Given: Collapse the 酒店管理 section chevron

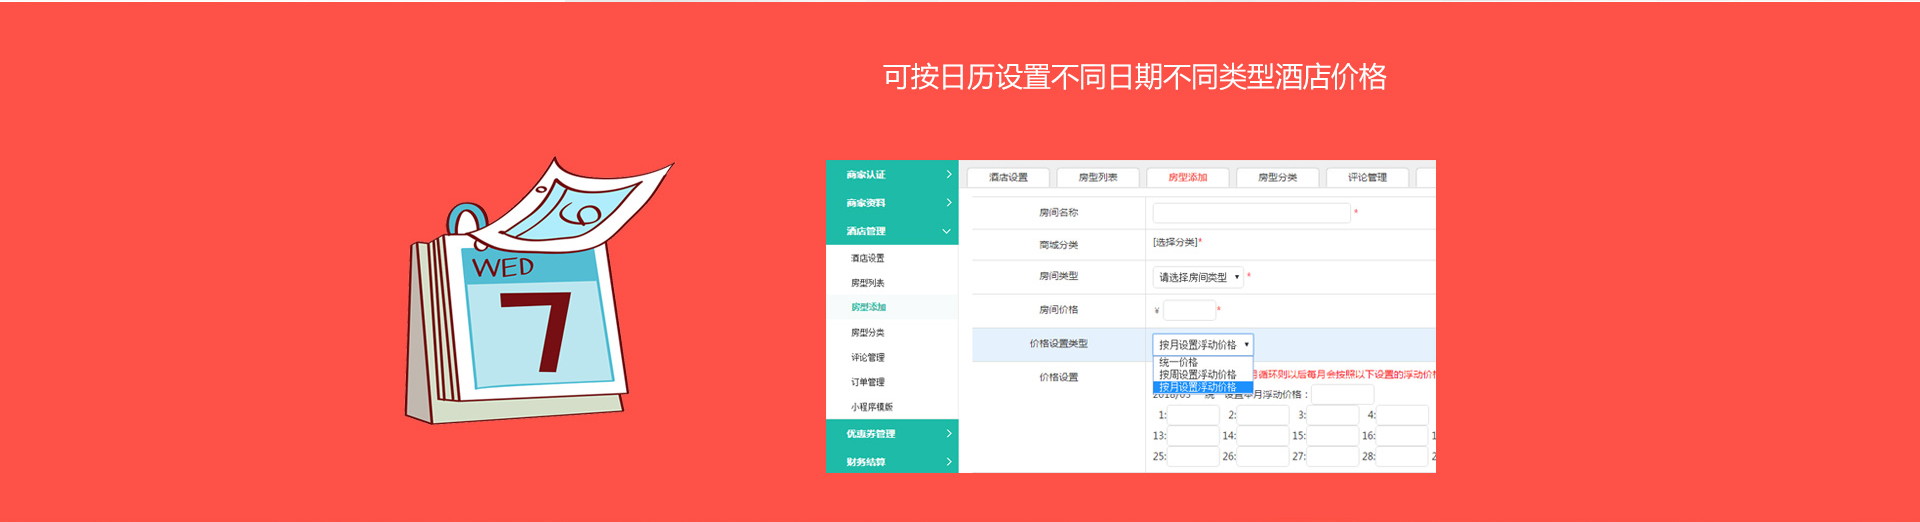Looking at the screenshot, I should click(946, 231).
